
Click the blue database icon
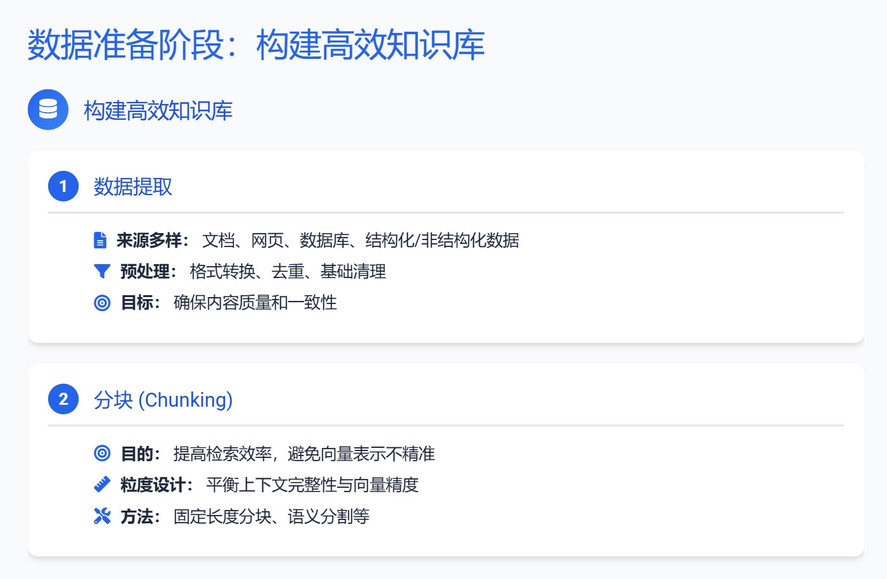click(x=48, y=110)
